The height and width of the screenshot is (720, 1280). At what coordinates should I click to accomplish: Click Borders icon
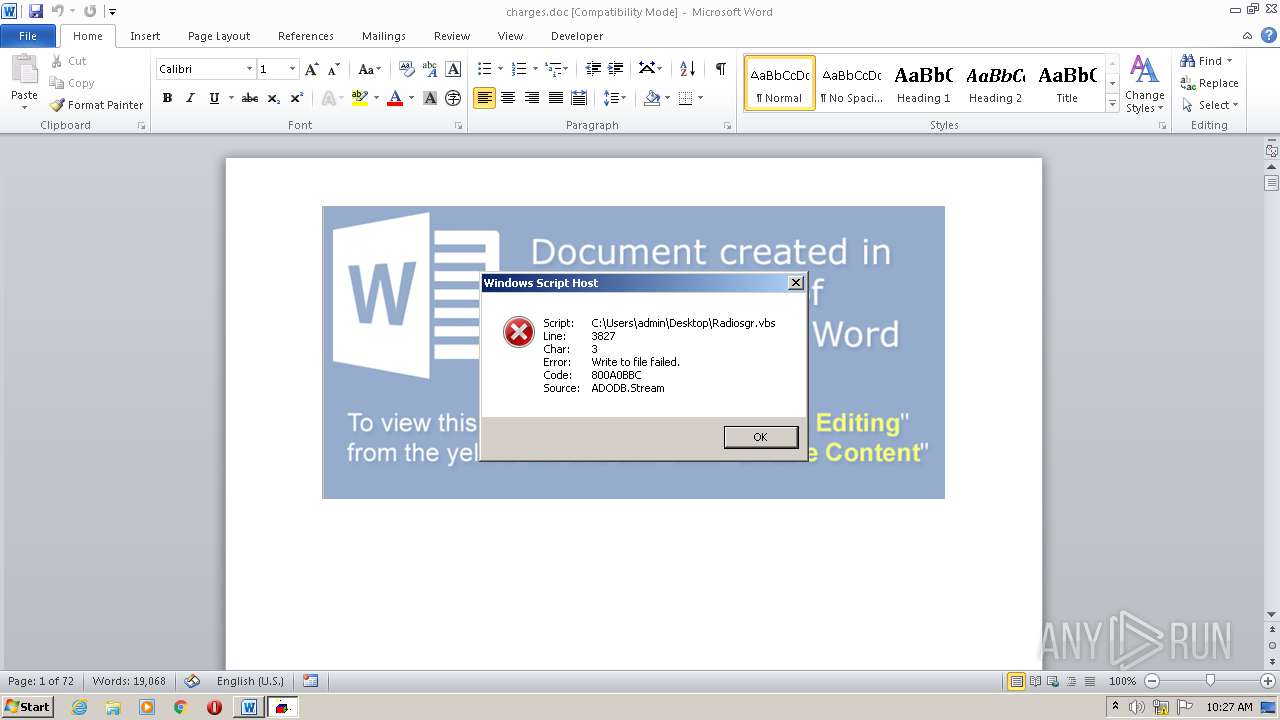(x=685, y=98)
